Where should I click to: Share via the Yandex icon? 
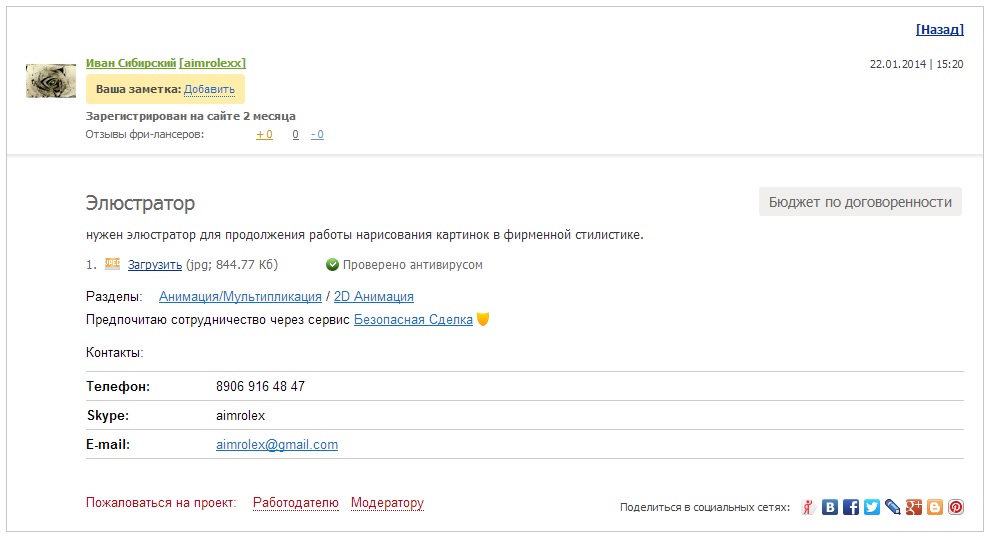pos(809,507)
